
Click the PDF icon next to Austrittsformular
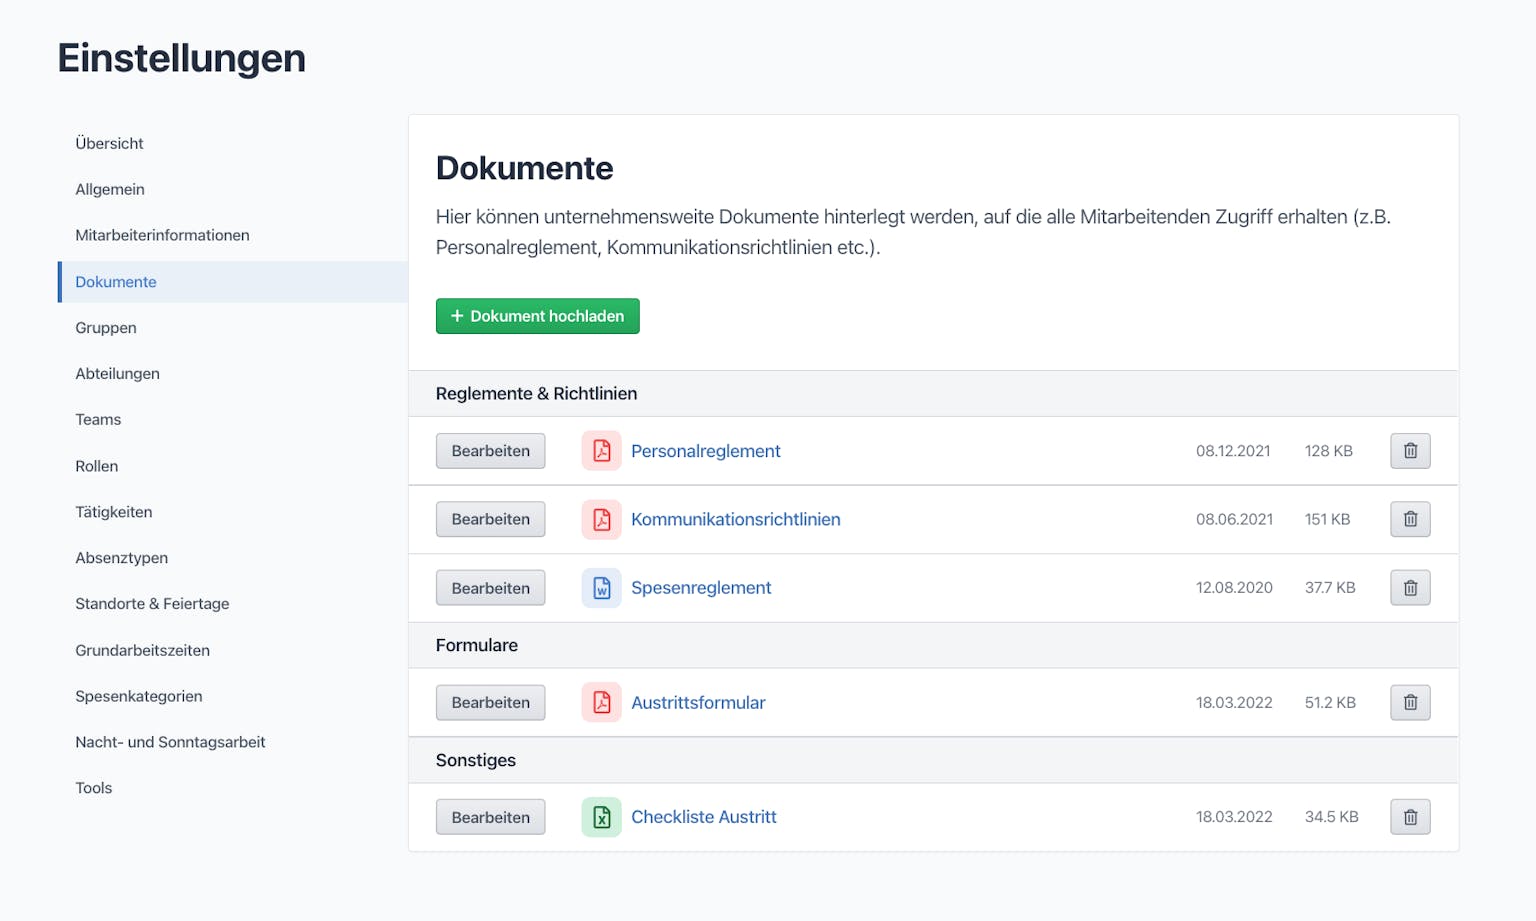pyautogui.click(x=601, y=702)
